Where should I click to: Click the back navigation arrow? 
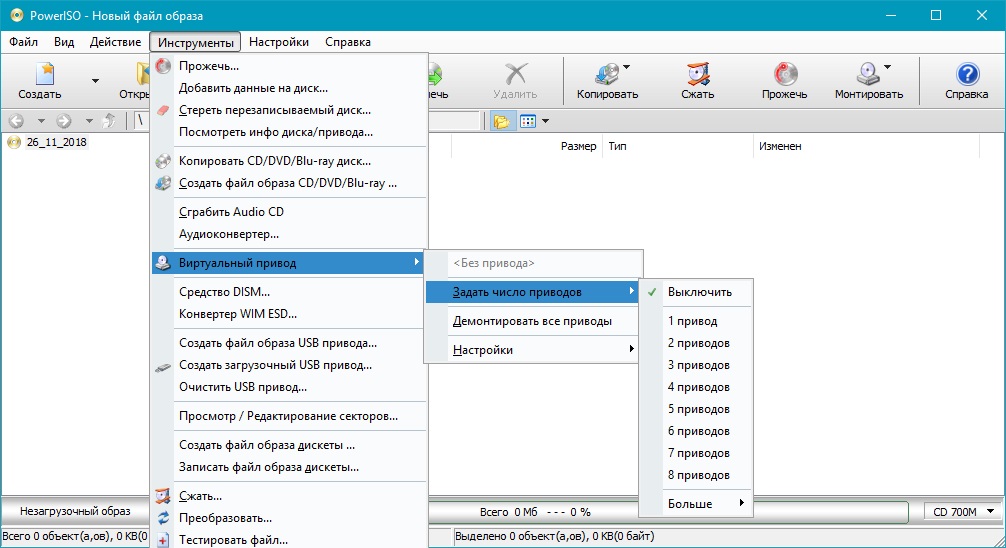click(16, 121)
